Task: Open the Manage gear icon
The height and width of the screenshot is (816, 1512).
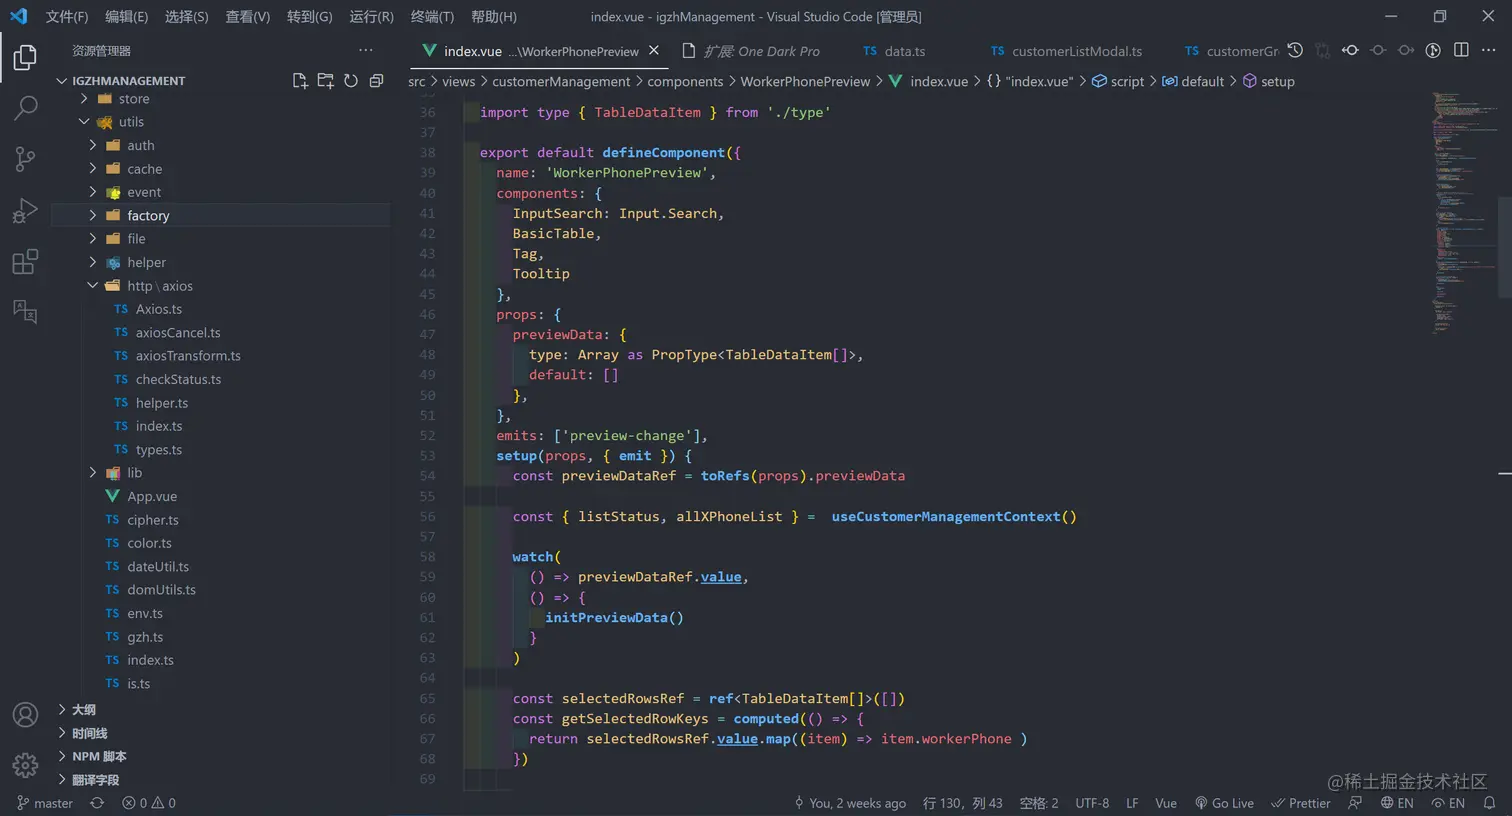Action: [25, 765]
